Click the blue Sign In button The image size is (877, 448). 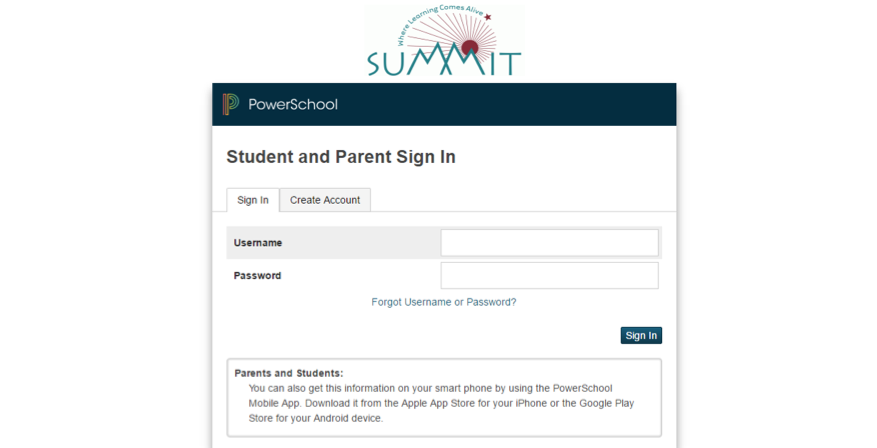coord(641,336)
